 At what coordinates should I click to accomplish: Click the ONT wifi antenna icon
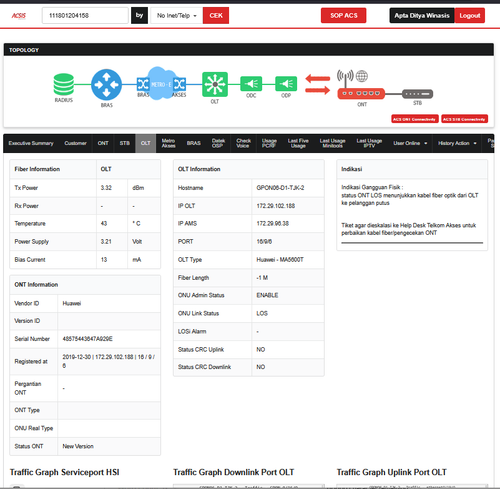(x=345, y=78)
